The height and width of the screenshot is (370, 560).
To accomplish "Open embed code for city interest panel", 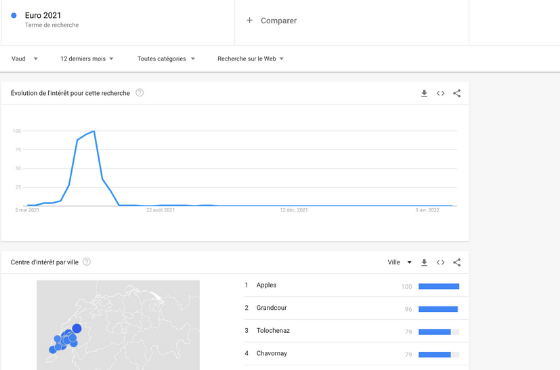I will coord(440,262).
